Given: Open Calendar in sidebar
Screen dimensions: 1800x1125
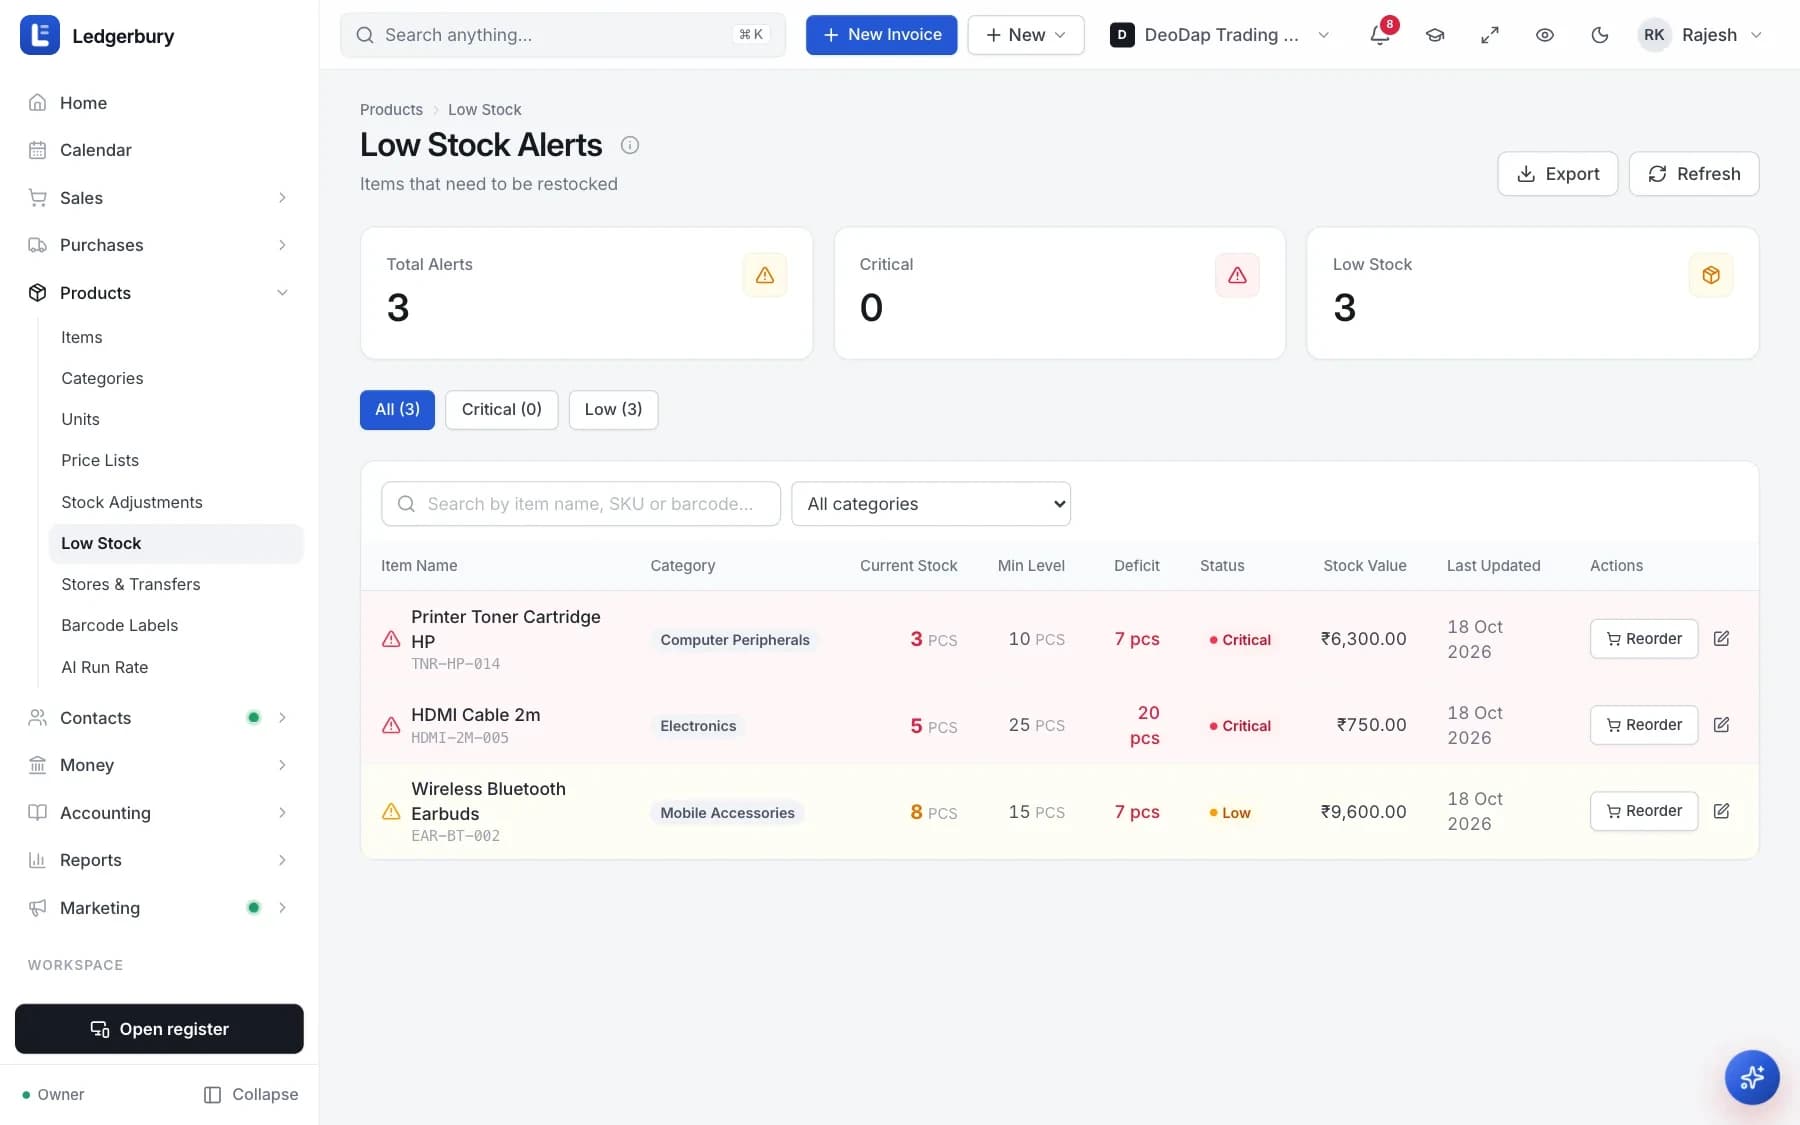Looking at the screenshot, I should (159, 150).
